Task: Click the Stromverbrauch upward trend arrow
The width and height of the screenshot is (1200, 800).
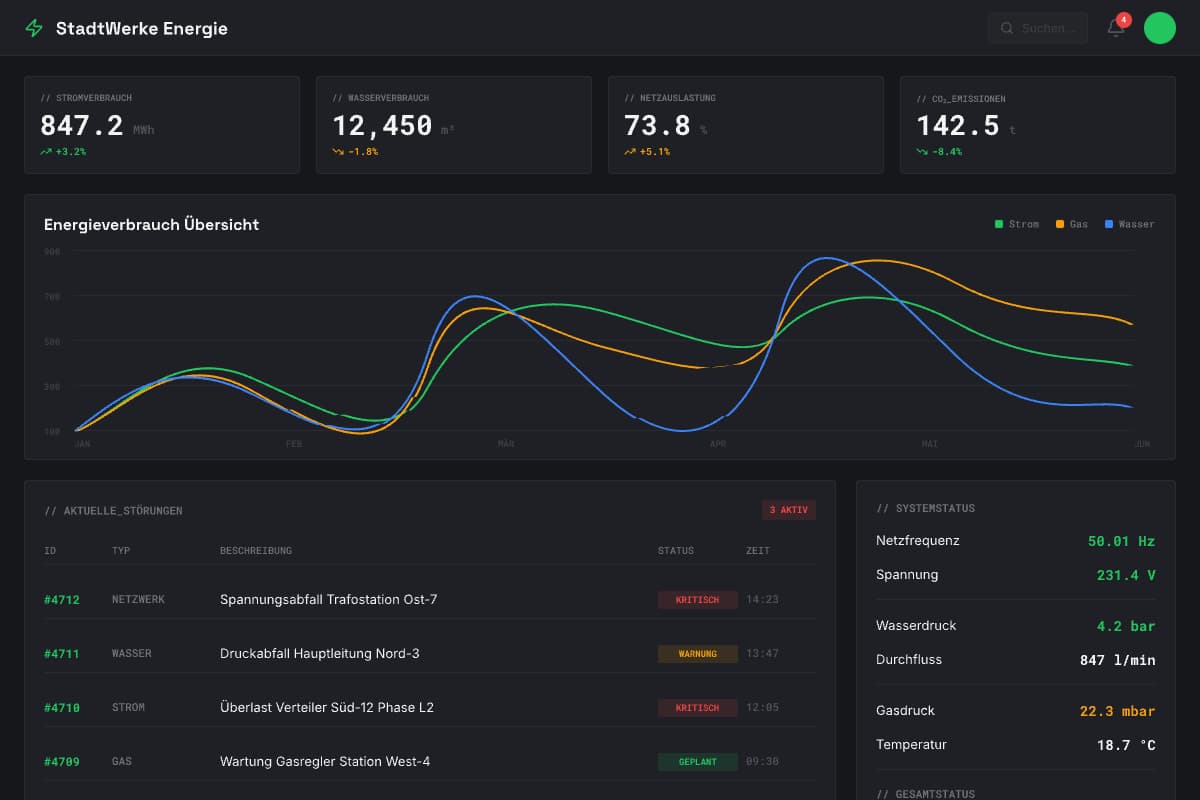Action: [46, 152]
